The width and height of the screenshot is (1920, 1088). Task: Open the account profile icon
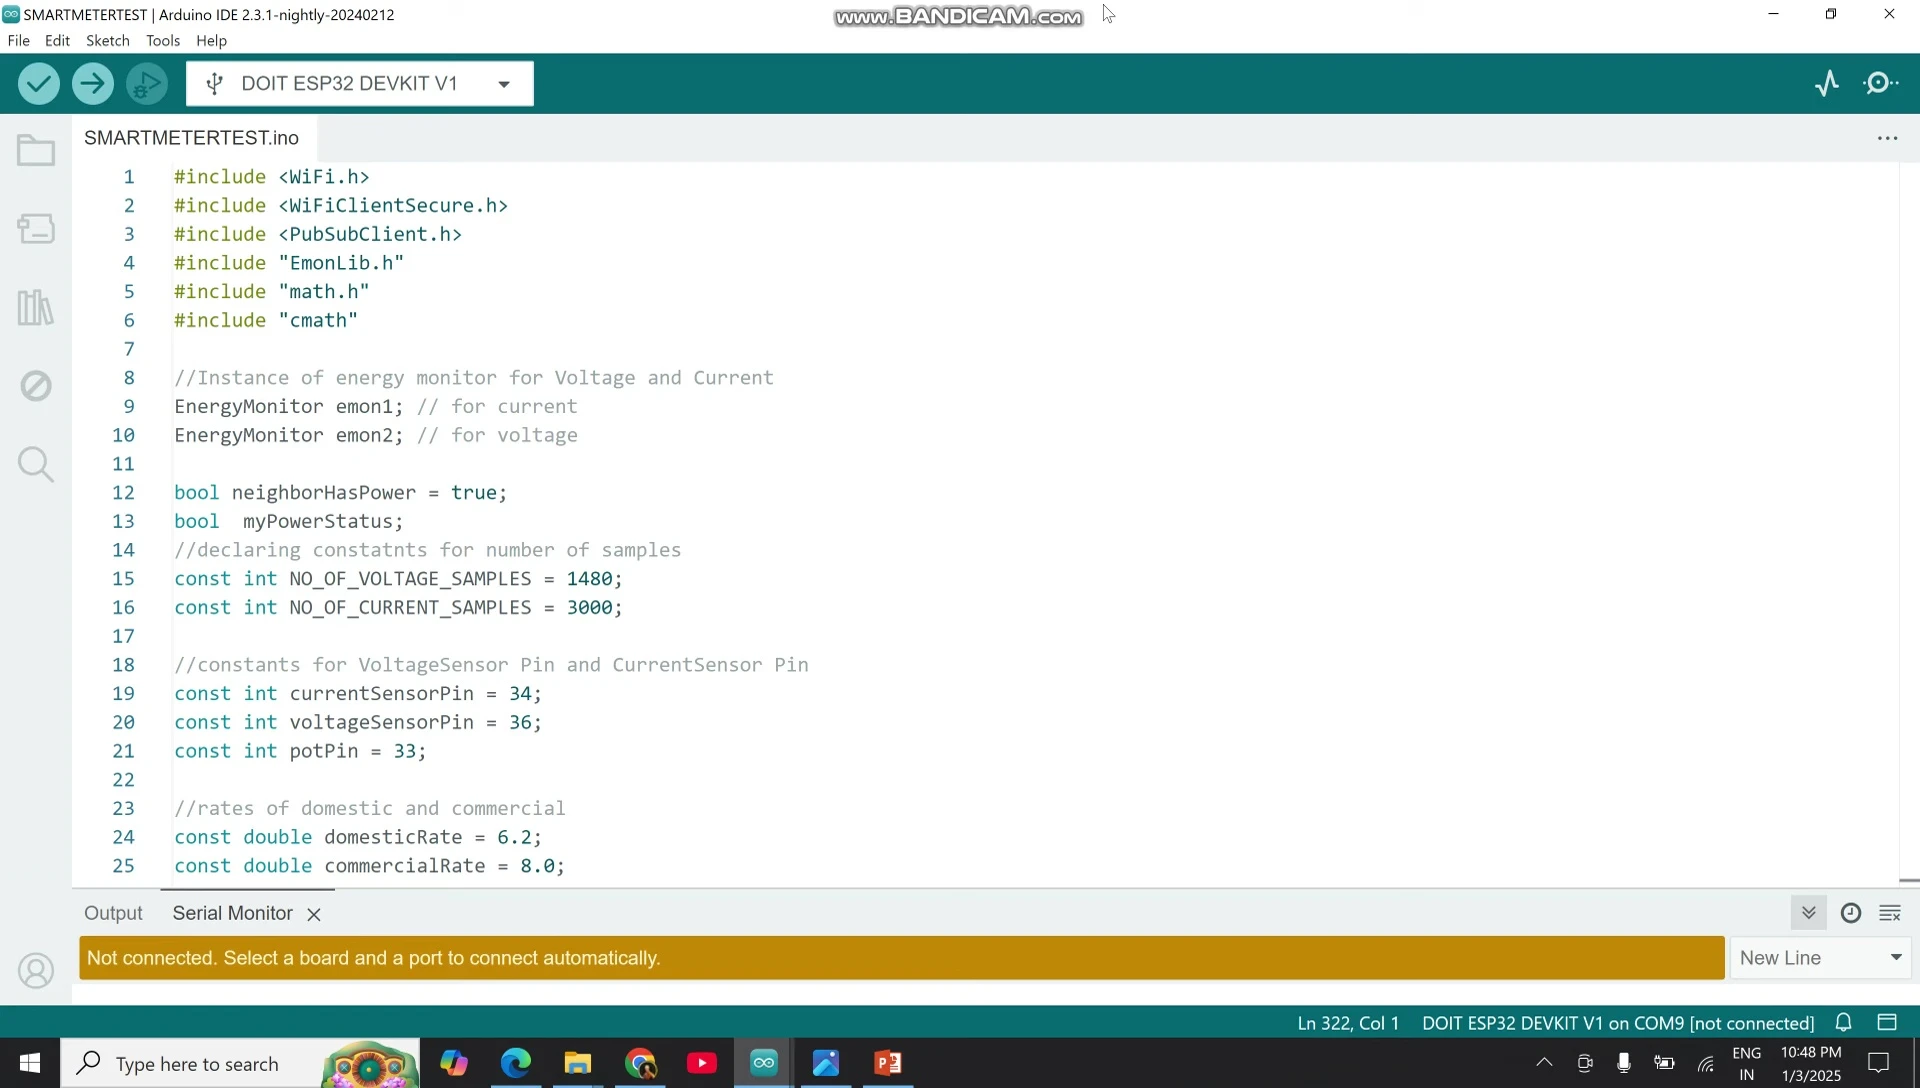[x=36, y=971]
